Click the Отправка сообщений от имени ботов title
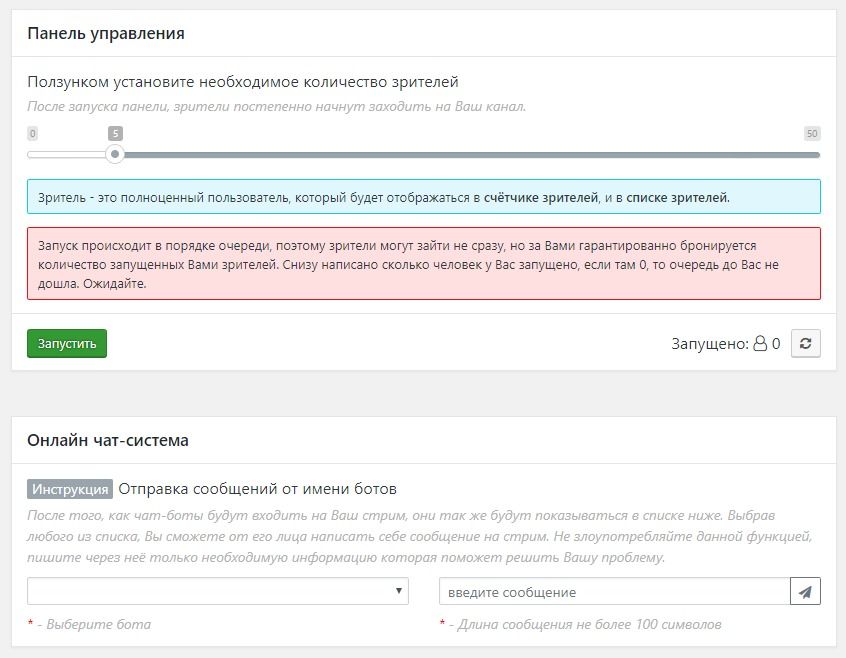846x658 pixels. 257,489
